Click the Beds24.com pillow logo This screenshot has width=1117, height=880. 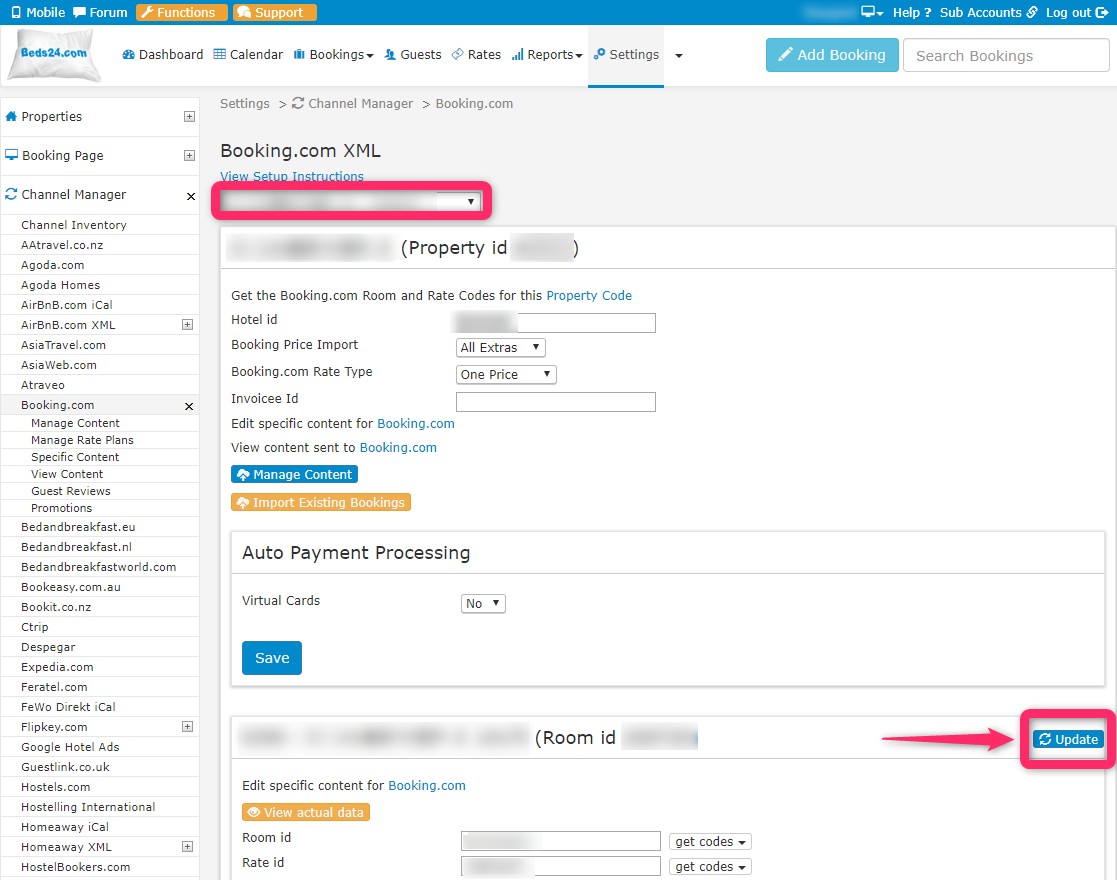coord(53,55)
